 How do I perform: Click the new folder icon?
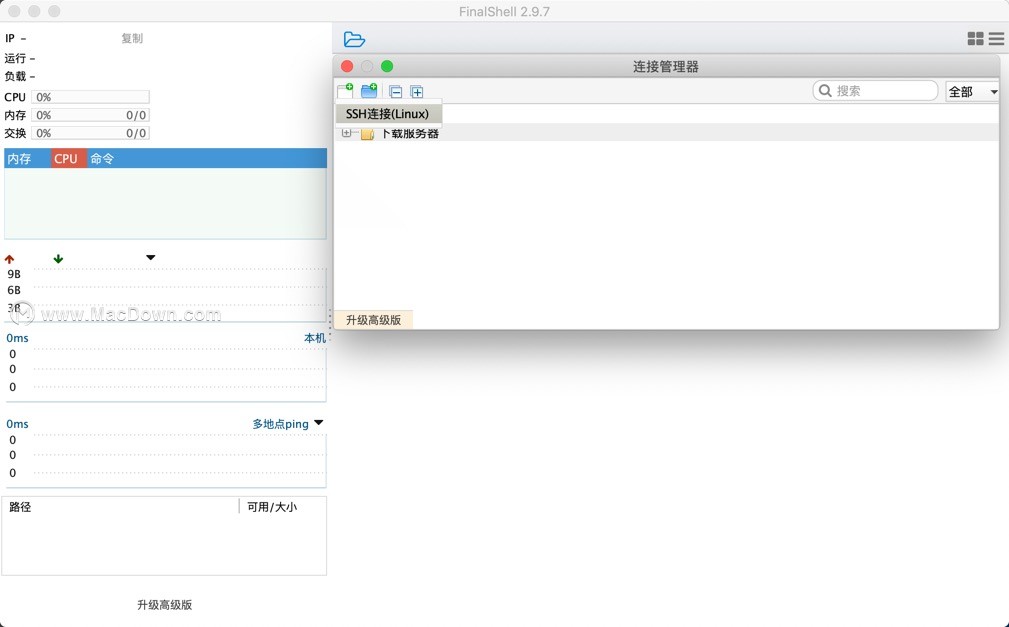(369, 91)
